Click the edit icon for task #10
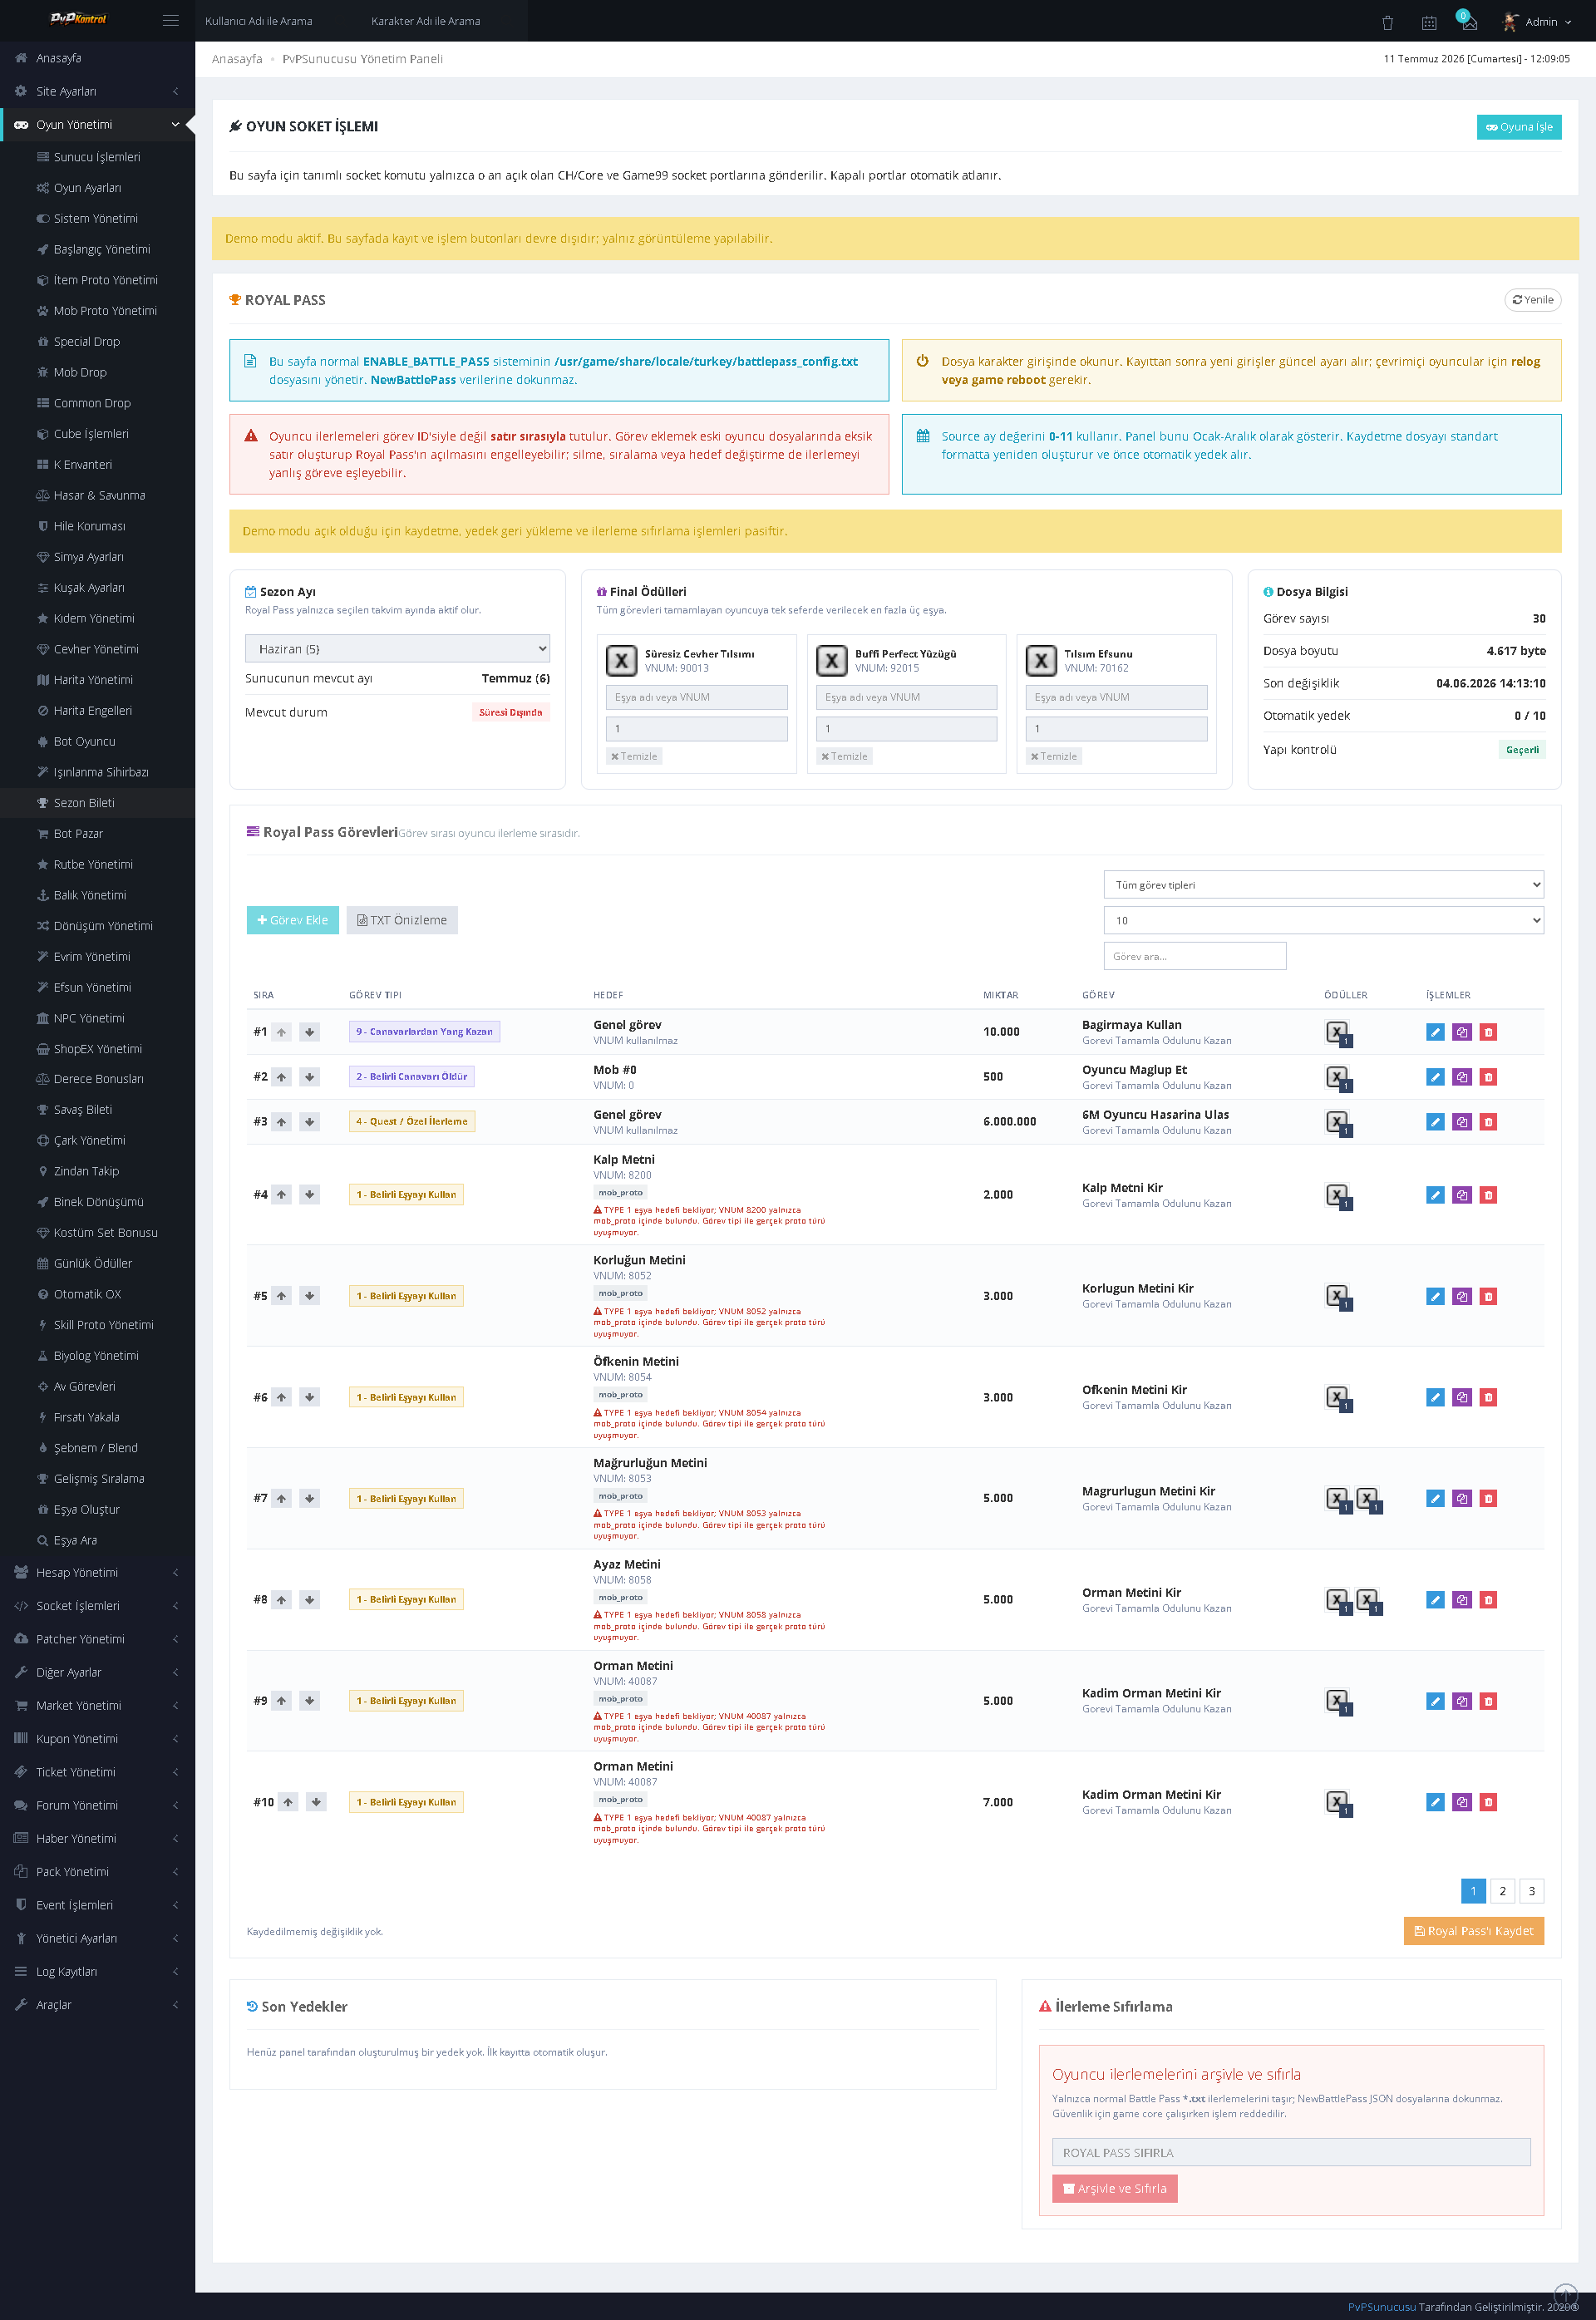1596x2320 pixels. (1435, 1802)
